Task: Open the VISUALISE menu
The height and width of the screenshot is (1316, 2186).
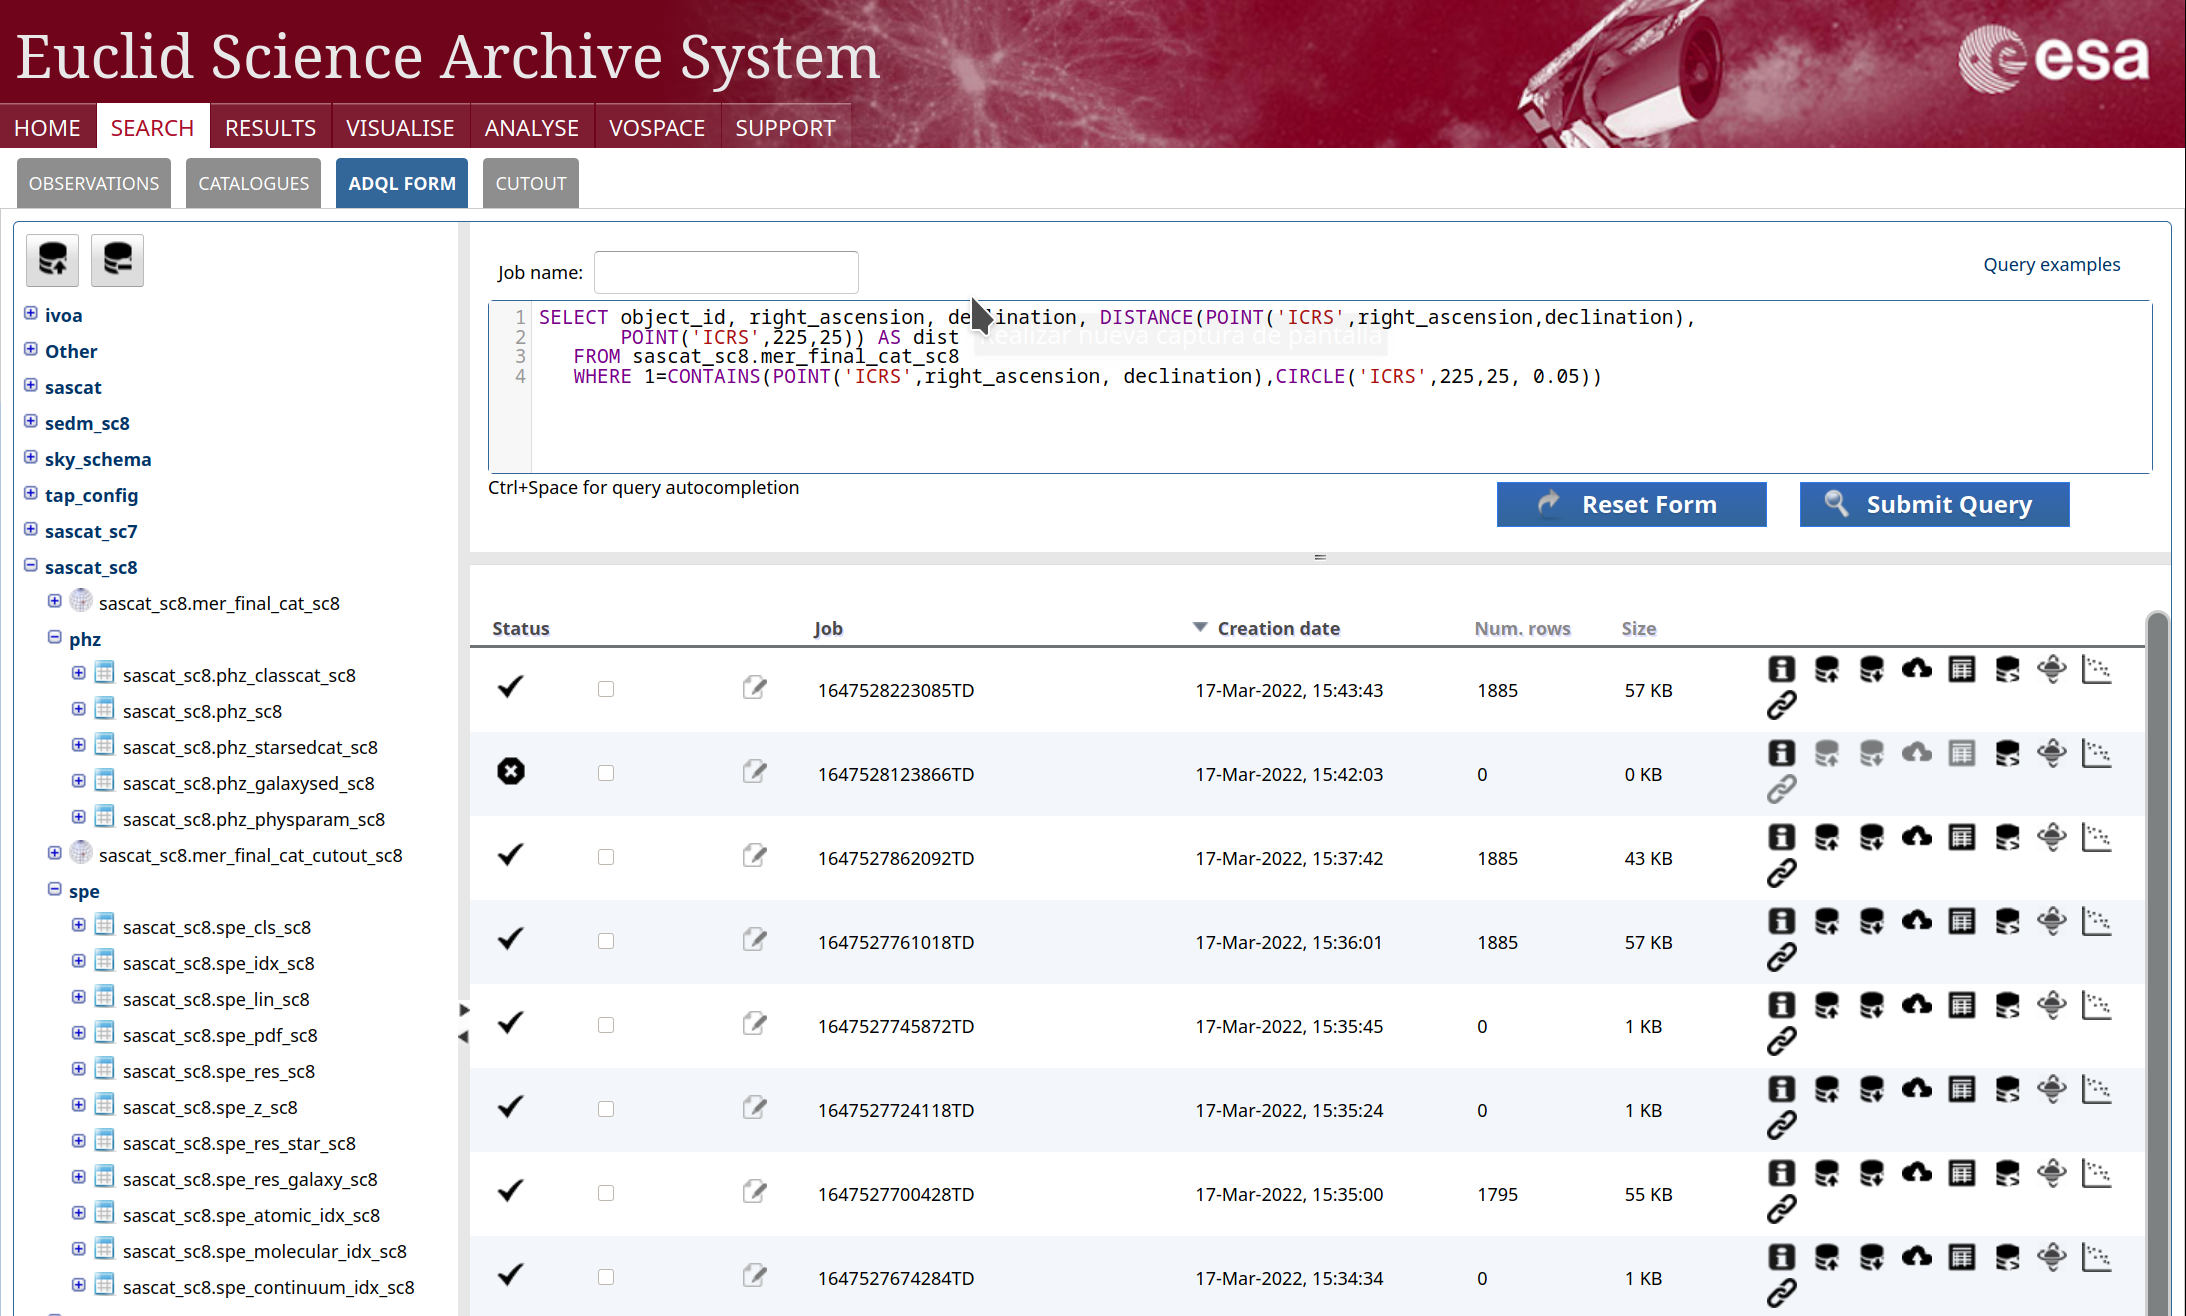Action: (x=400, y=128)
